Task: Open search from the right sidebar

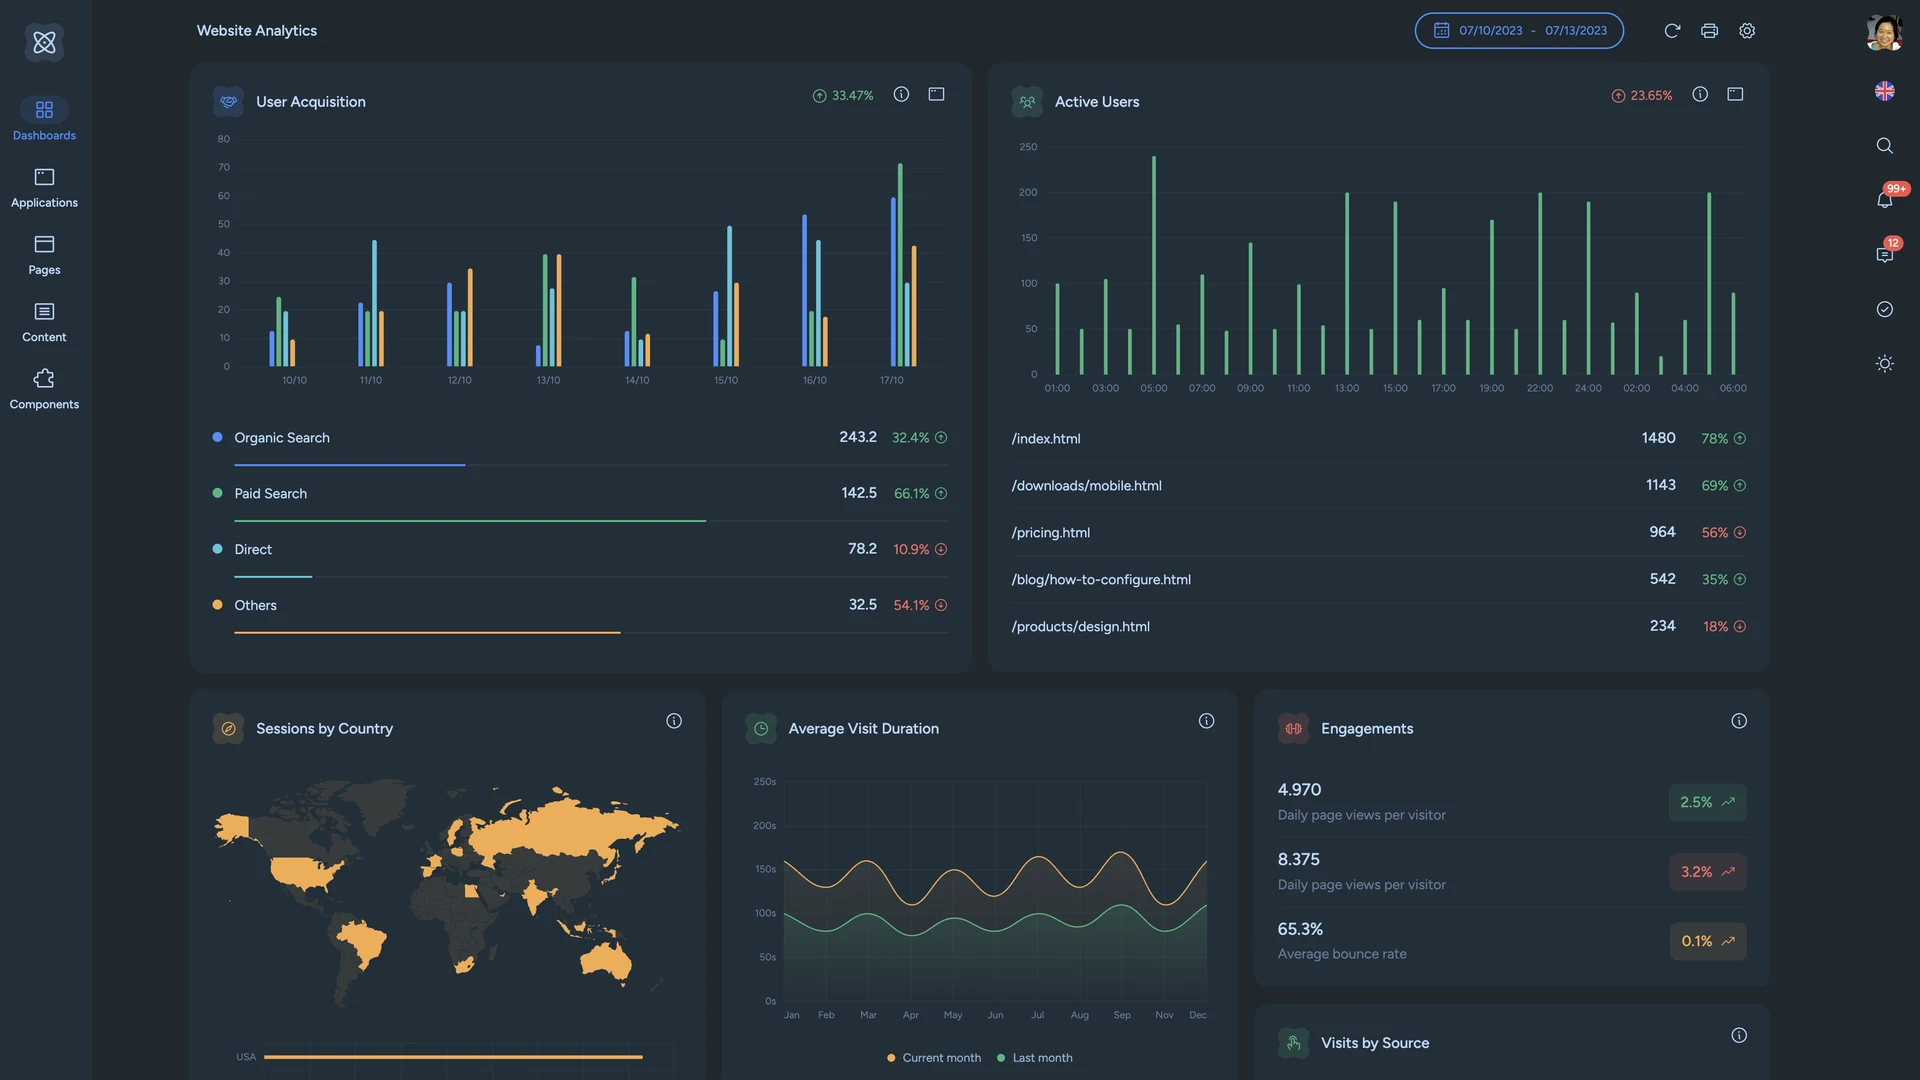Action: [x=1884, y=146]
